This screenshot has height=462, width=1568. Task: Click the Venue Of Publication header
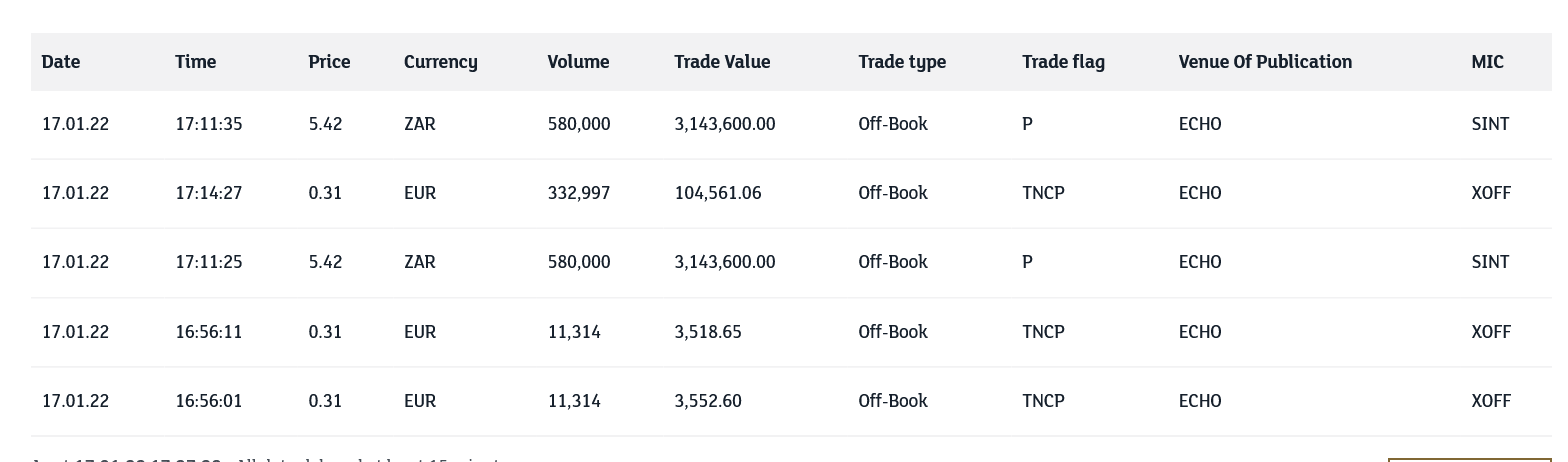1265,62
